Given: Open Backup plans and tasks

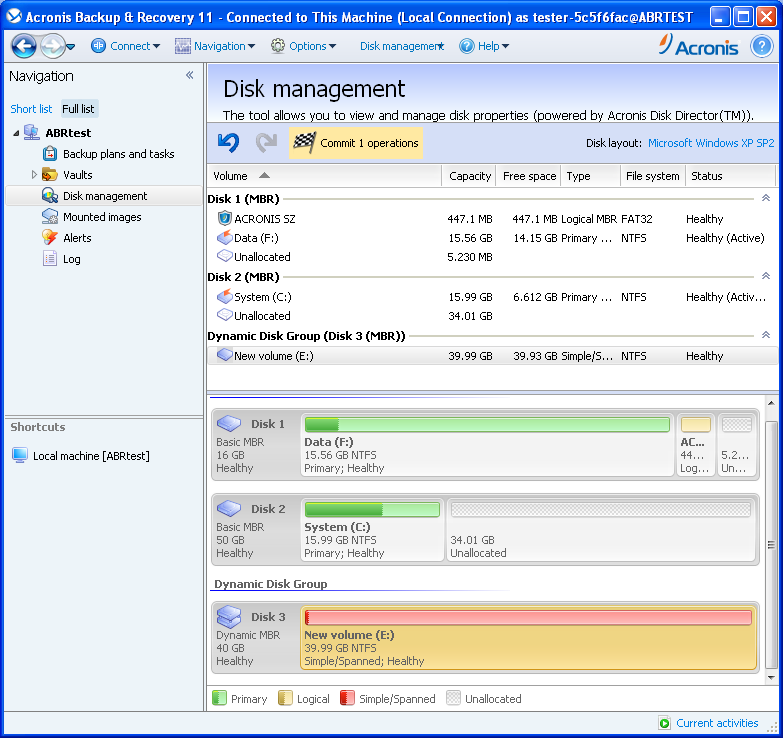Looking at the screenshot, I should tap(118, 154).
